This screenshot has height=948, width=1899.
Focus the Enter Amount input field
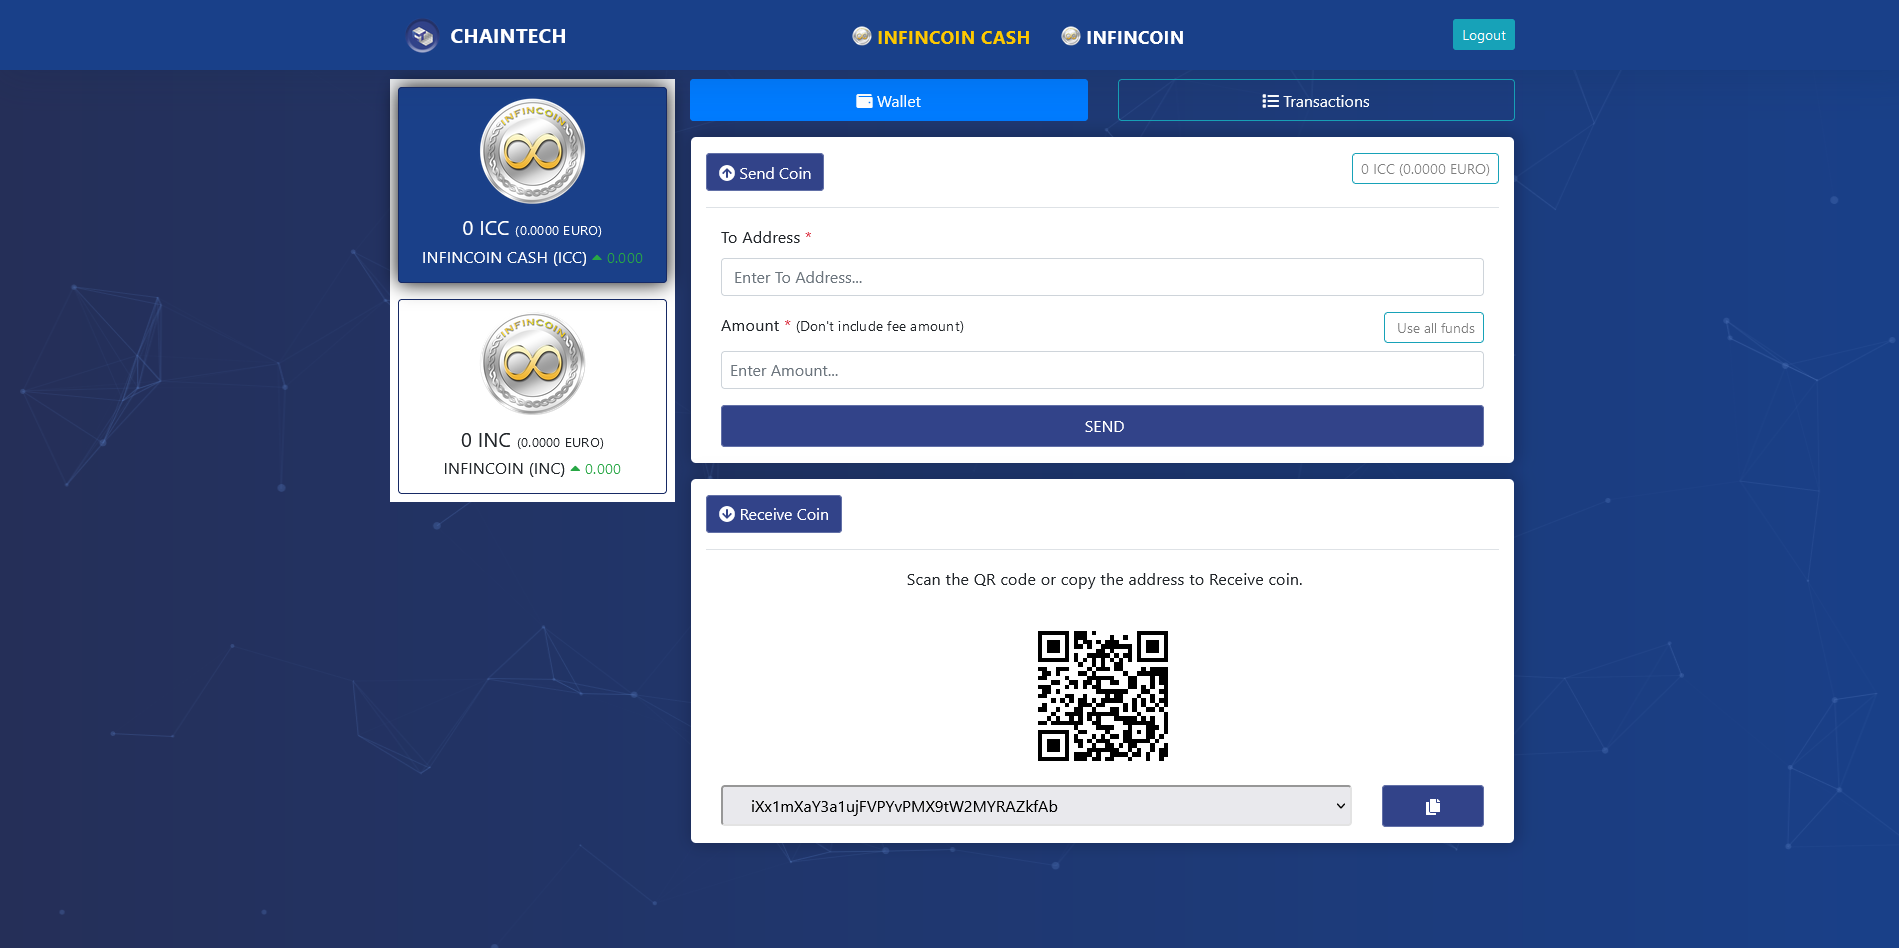coord(1101,370)
